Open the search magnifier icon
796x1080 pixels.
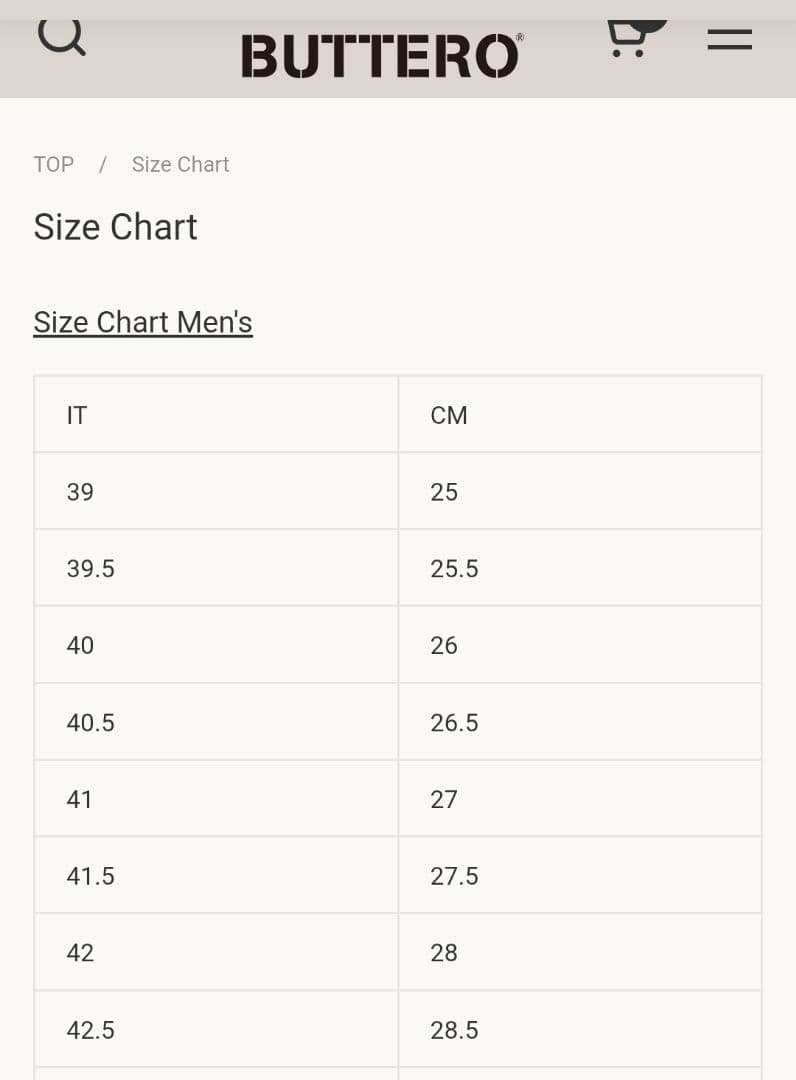point(62,37)
